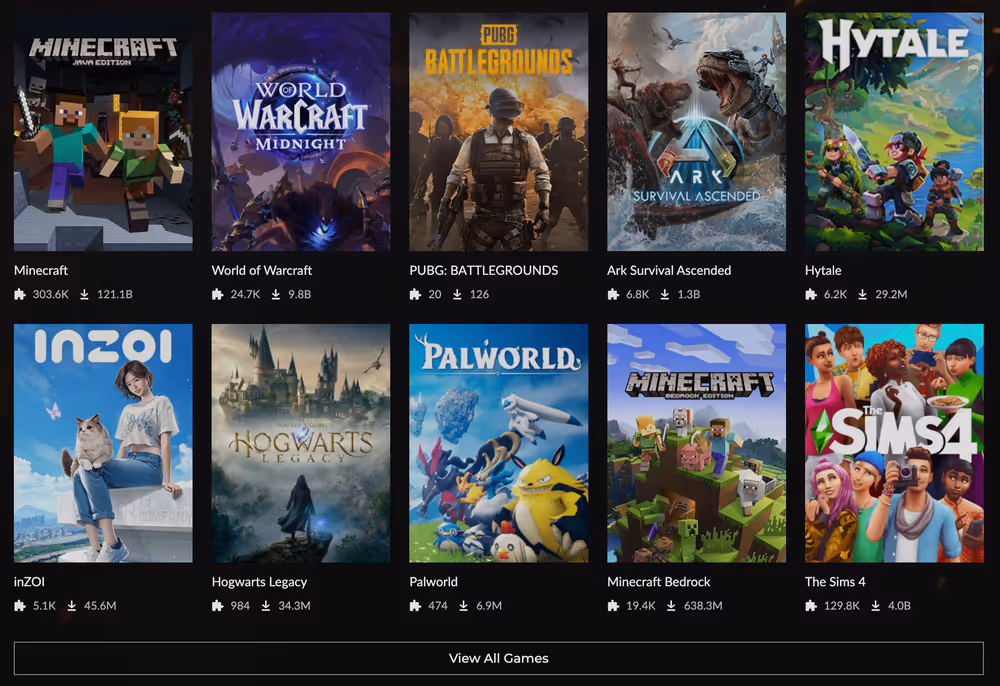Click the Ark Survival Ascended title link

[669, 270]
